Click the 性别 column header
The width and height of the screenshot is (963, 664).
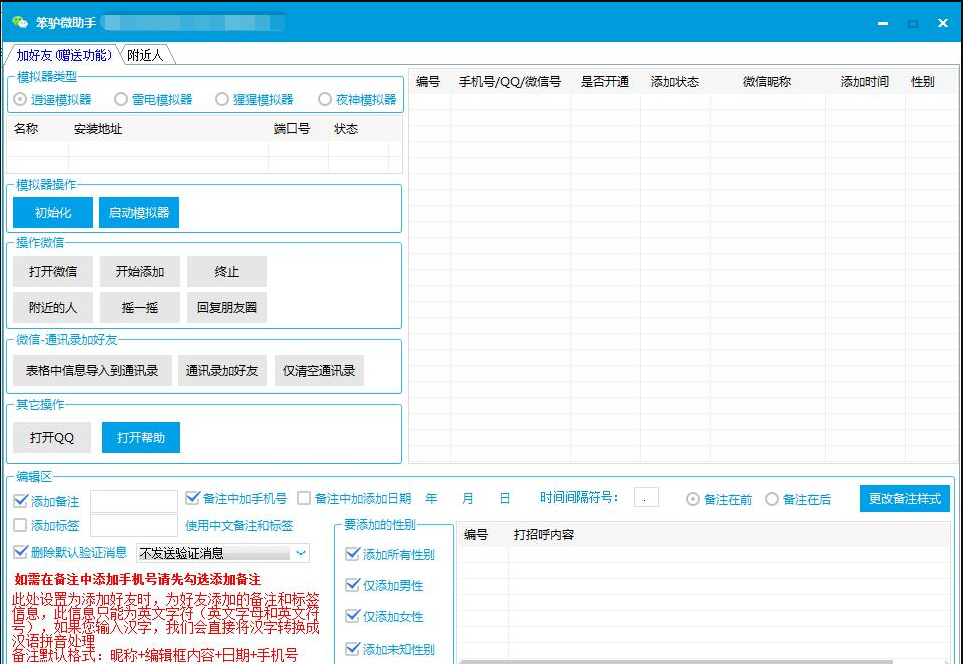point(922,82)
